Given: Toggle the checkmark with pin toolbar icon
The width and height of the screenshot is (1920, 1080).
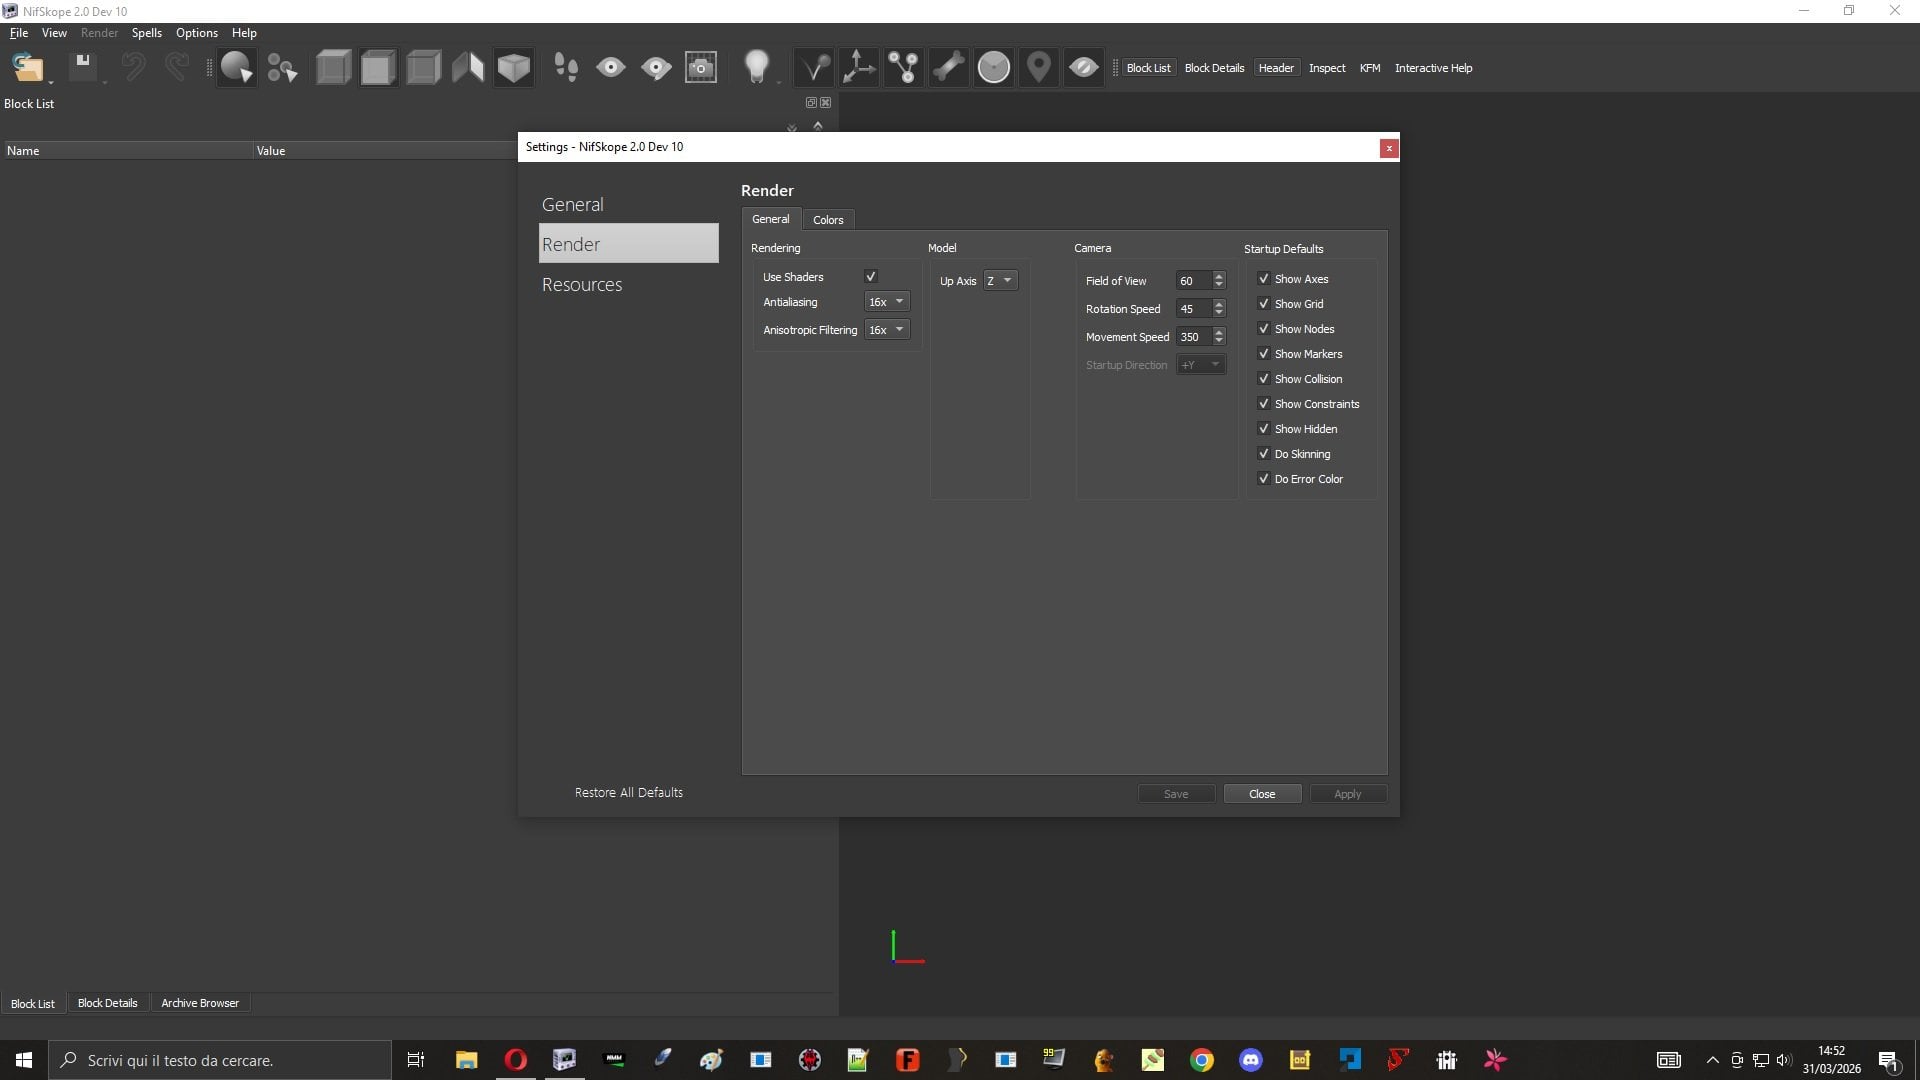Looking at the screenshot, I should click(x=814, y=68).
